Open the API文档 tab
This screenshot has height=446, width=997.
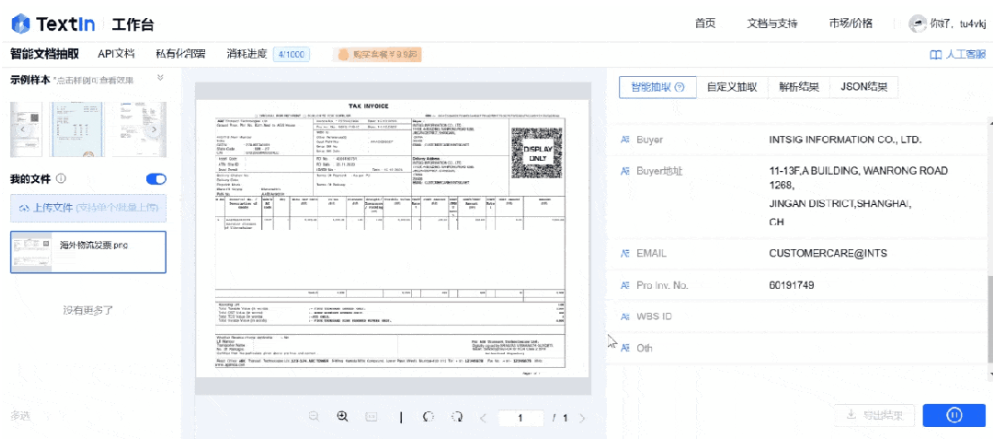[116, 54]
